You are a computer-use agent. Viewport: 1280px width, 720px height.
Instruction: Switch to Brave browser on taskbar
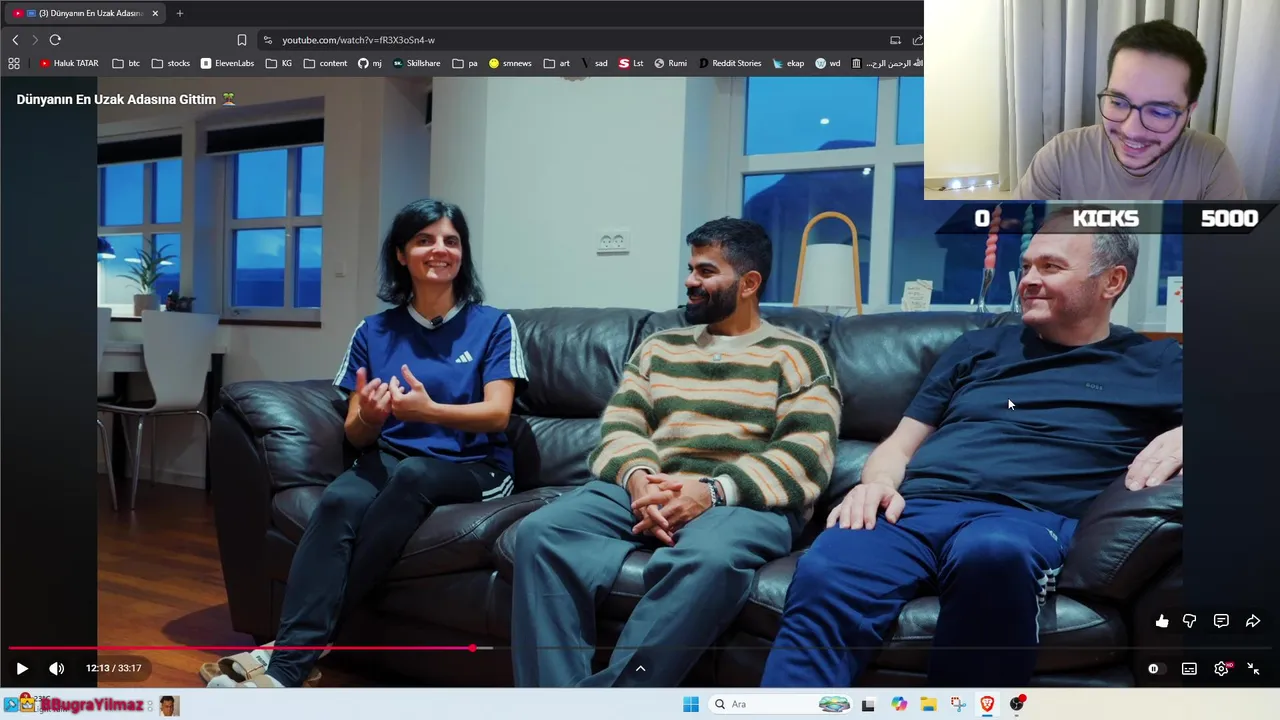(987, 704)
